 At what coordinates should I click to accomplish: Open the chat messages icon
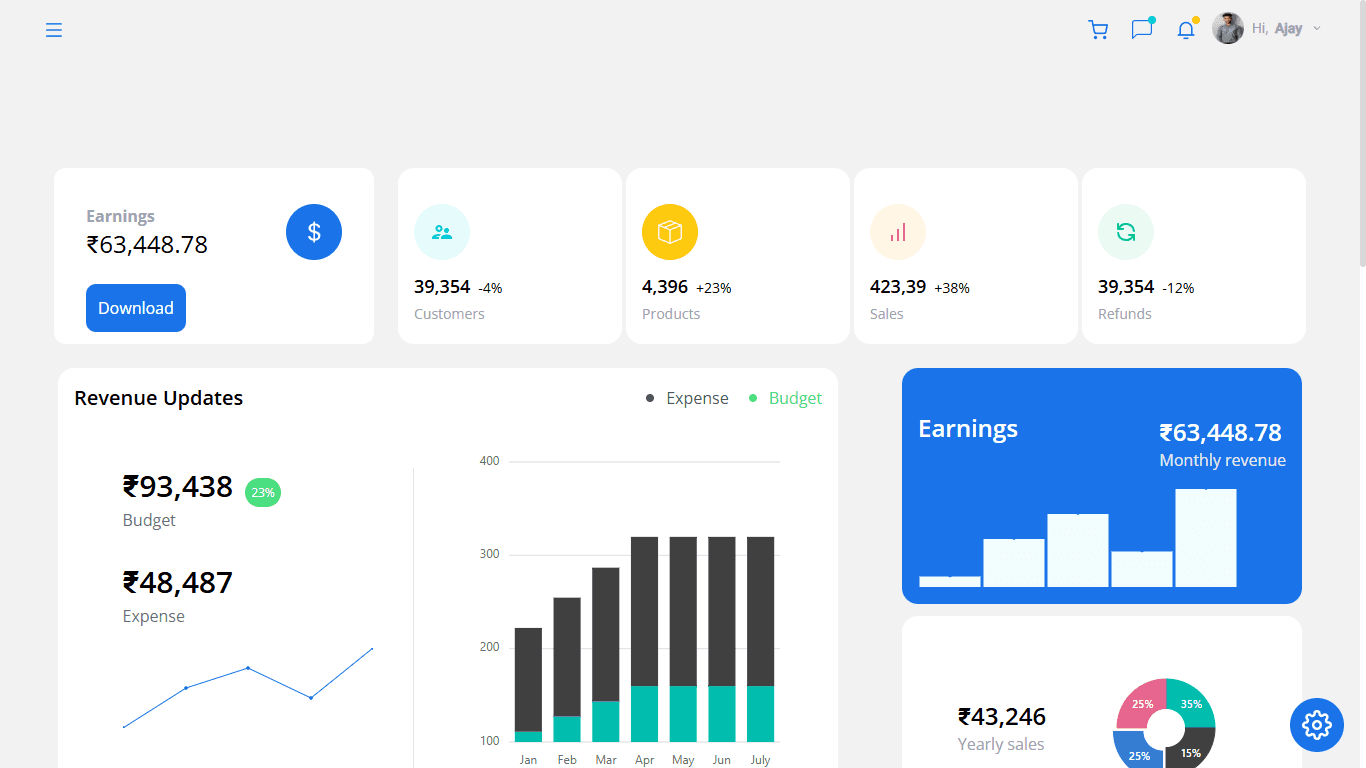click(x=1142, y=29)
